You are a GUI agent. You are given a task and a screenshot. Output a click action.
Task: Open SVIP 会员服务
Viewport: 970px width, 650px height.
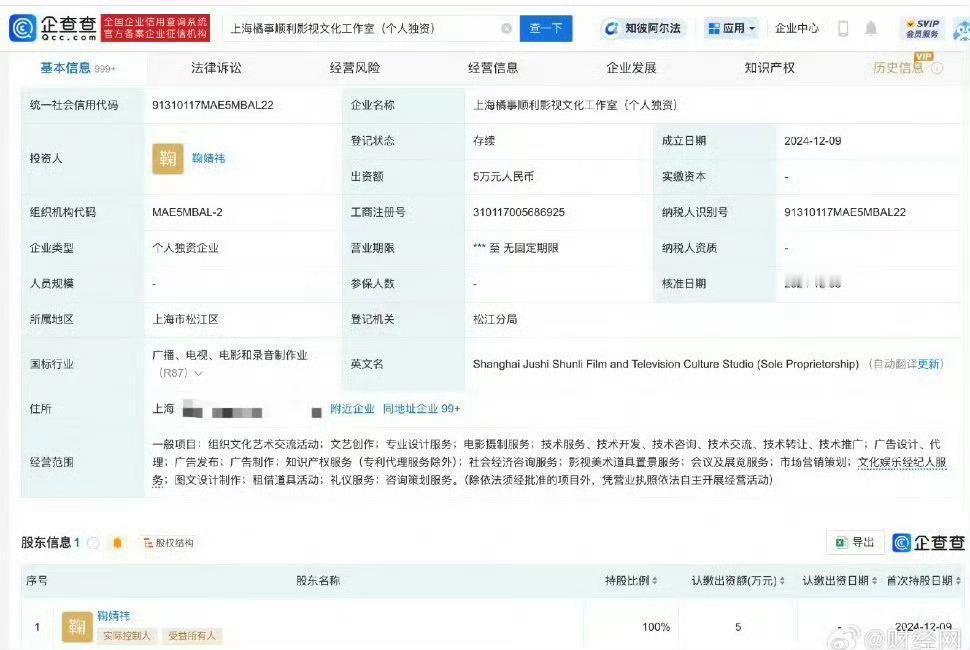tap(922, 28)
